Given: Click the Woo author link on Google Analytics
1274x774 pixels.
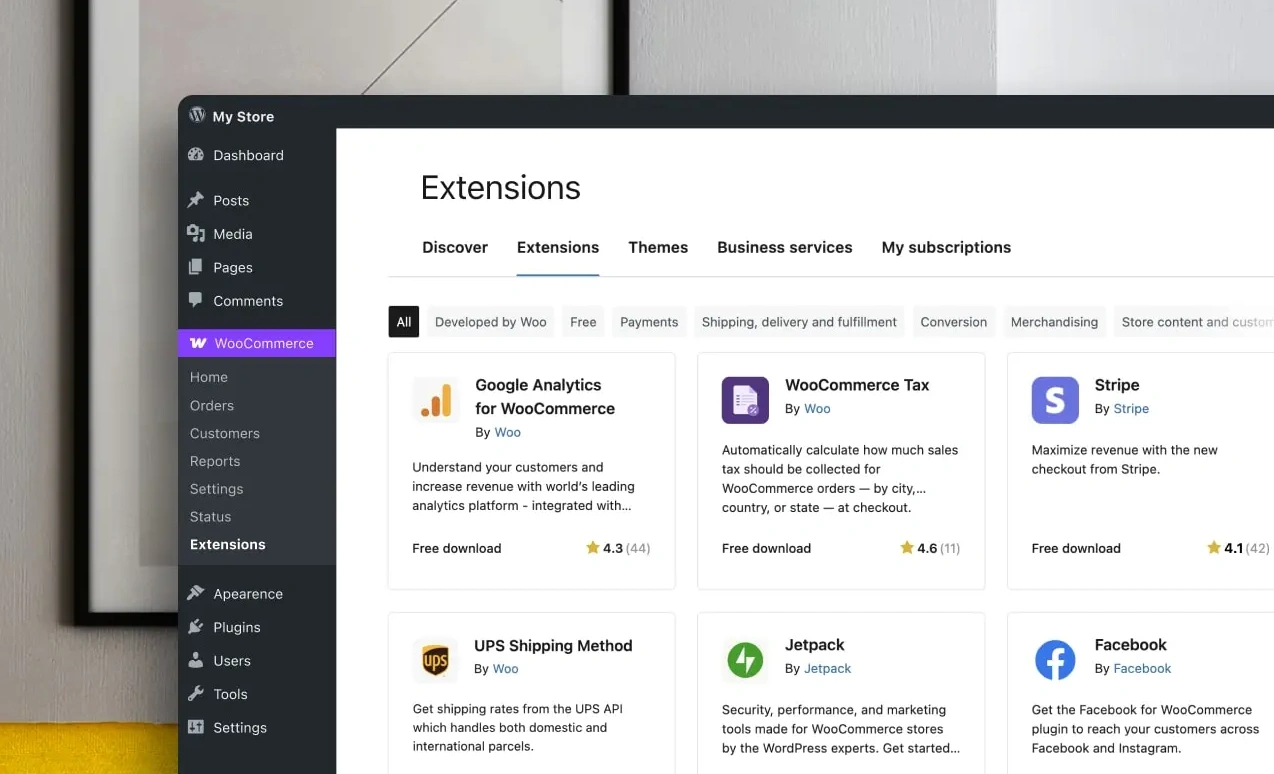Looking at the screenshot, I should [x=508, y=432].
